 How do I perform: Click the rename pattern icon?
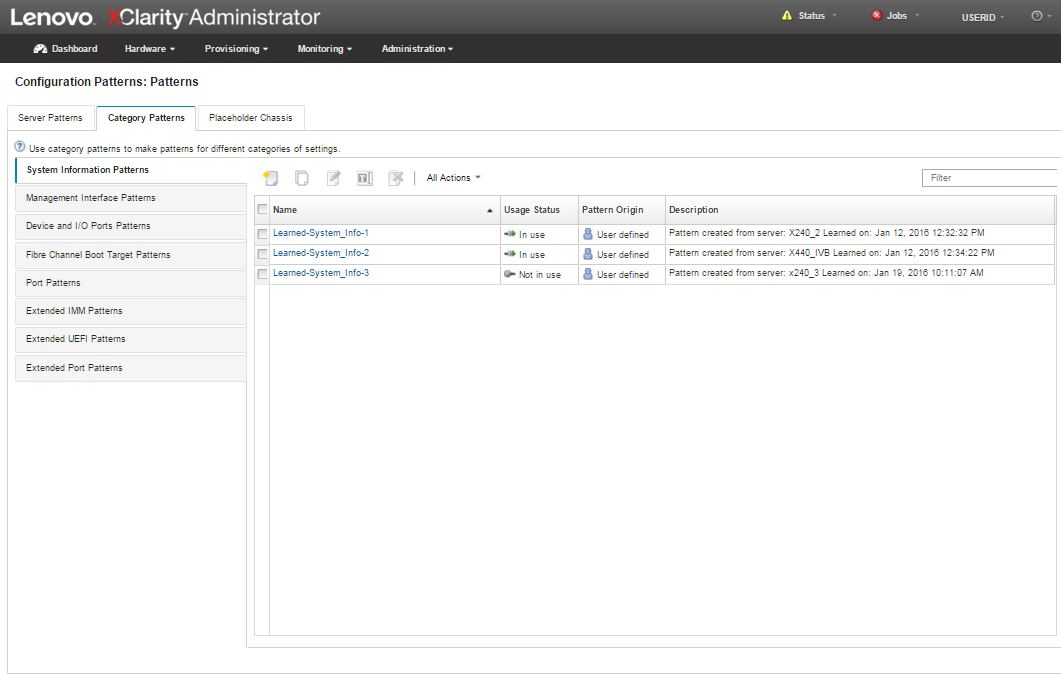pos(365,178)
